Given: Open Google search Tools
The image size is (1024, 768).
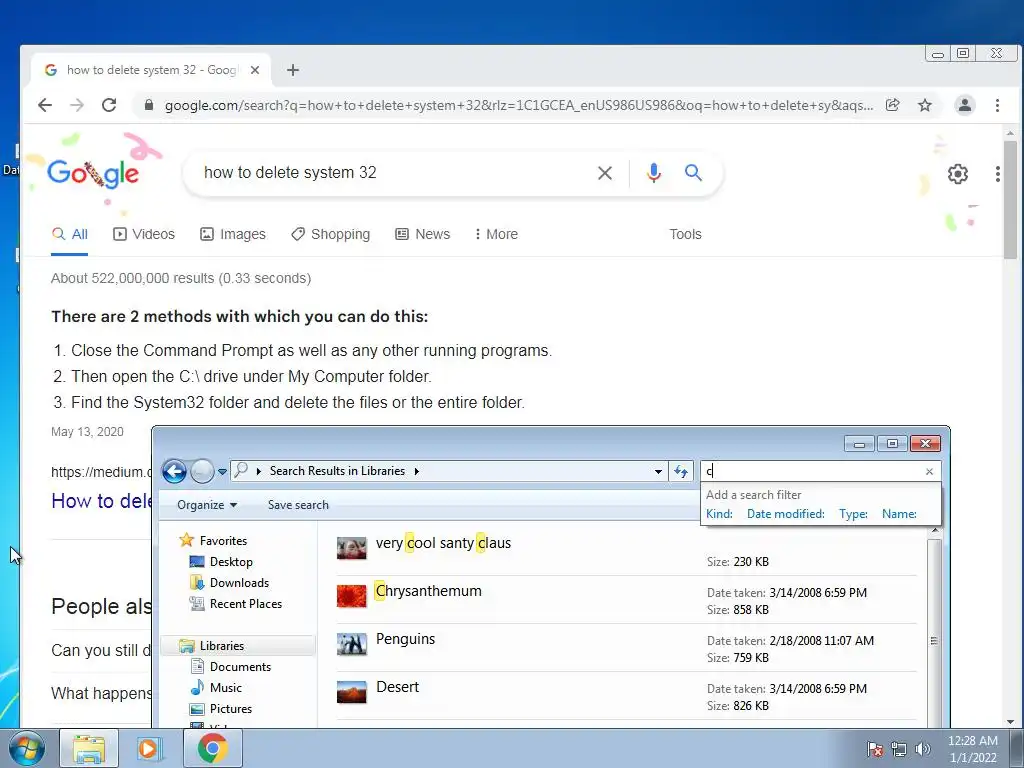Looking at the screenshot, I should [x=685, y=234].
